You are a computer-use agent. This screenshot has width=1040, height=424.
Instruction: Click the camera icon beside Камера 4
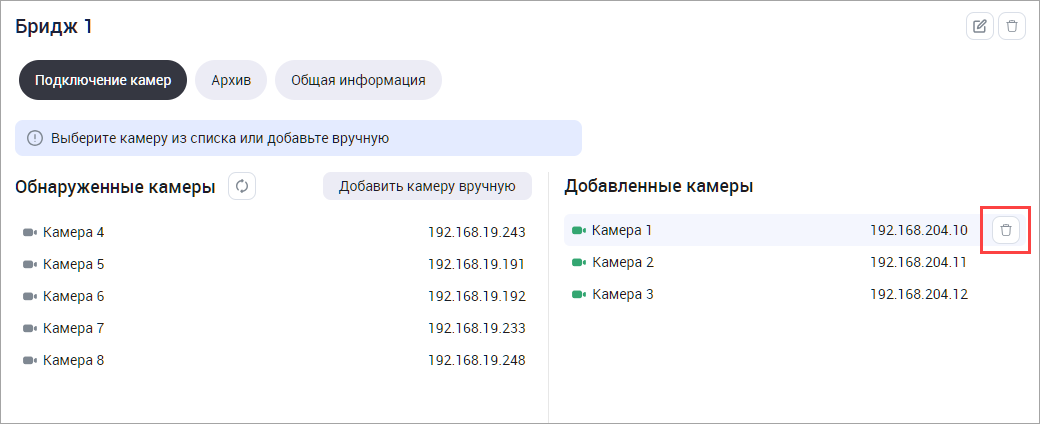[29, 232]
